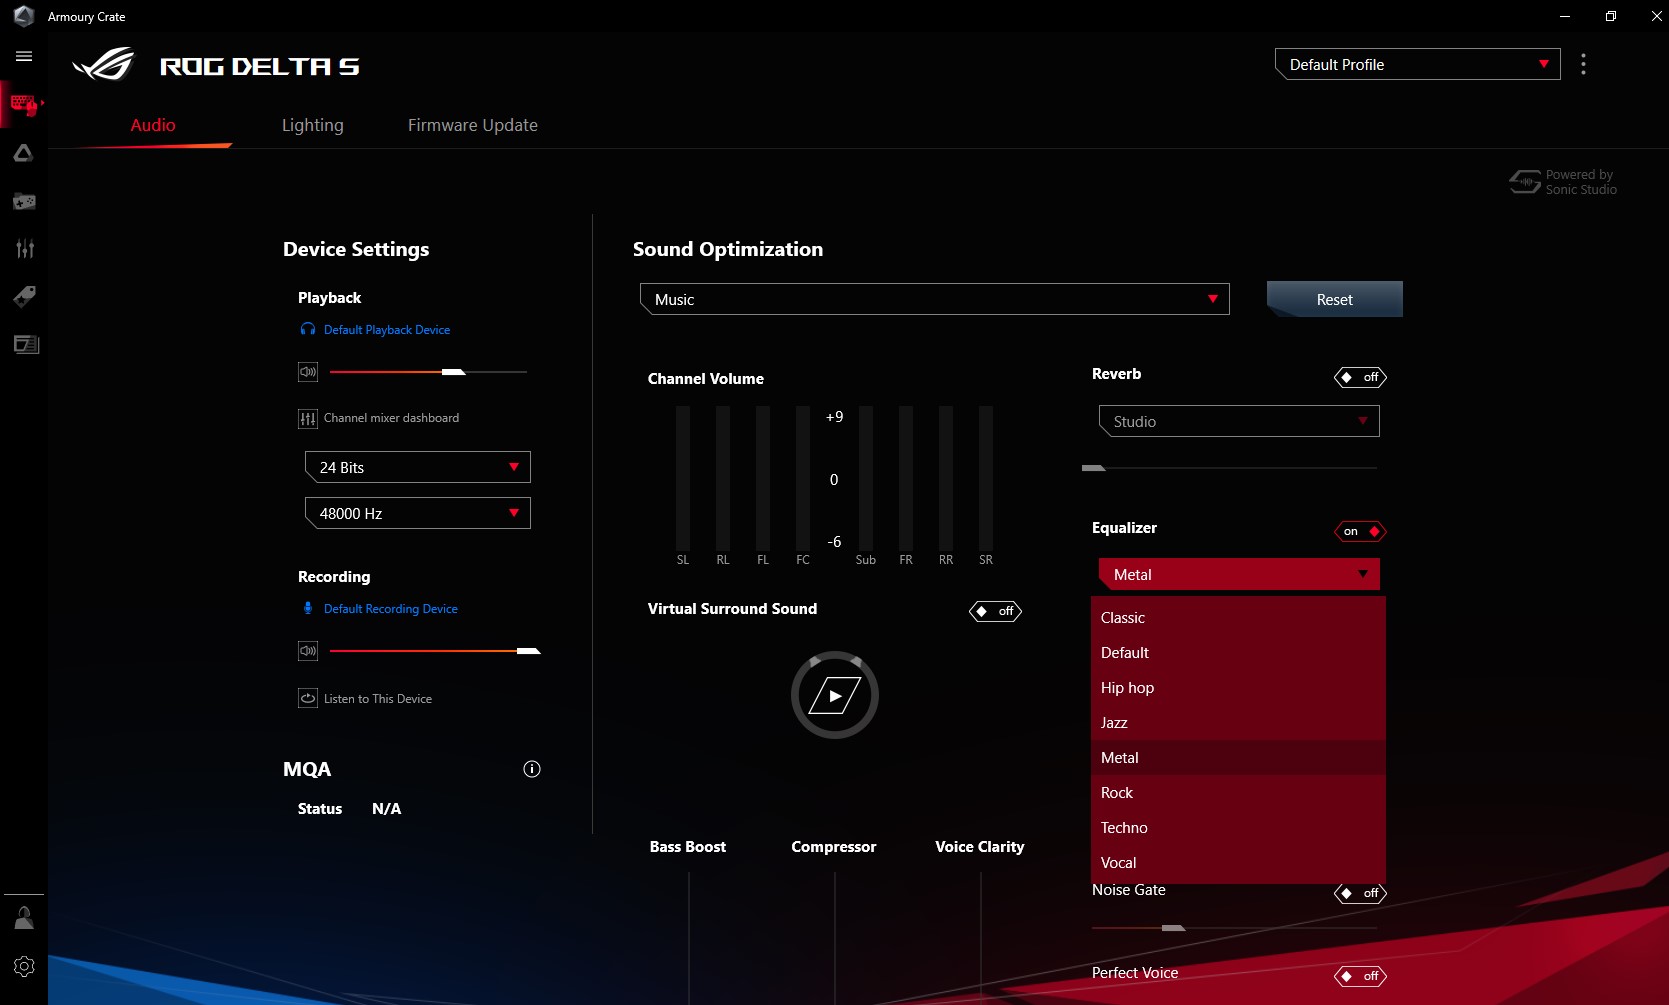Open the three-dot more options menu
The width and height of the screenshot is (1669, 1005).
tap(1583, 65)
